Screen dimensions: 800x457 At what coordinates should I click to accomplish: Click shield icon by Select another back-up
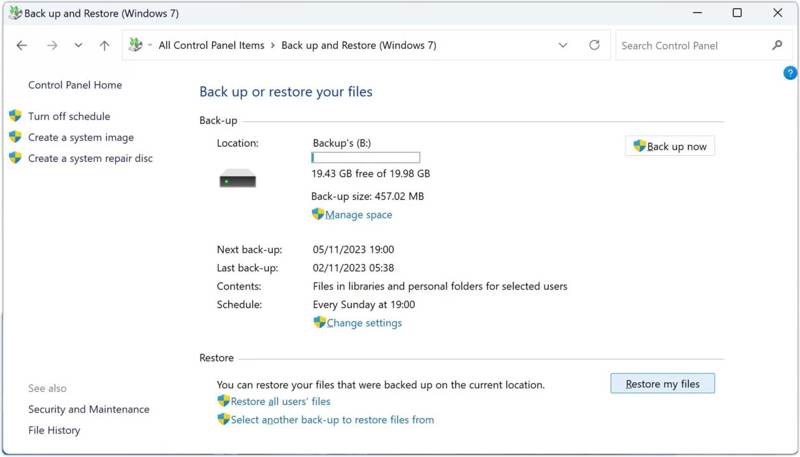tap(223, 419)
